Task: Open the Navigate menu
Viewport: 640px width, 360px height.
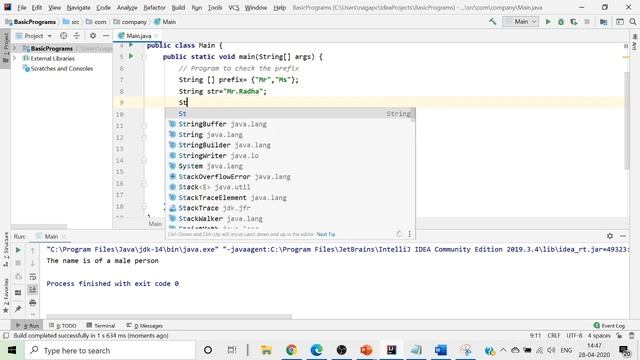Action: pos(78,8)
